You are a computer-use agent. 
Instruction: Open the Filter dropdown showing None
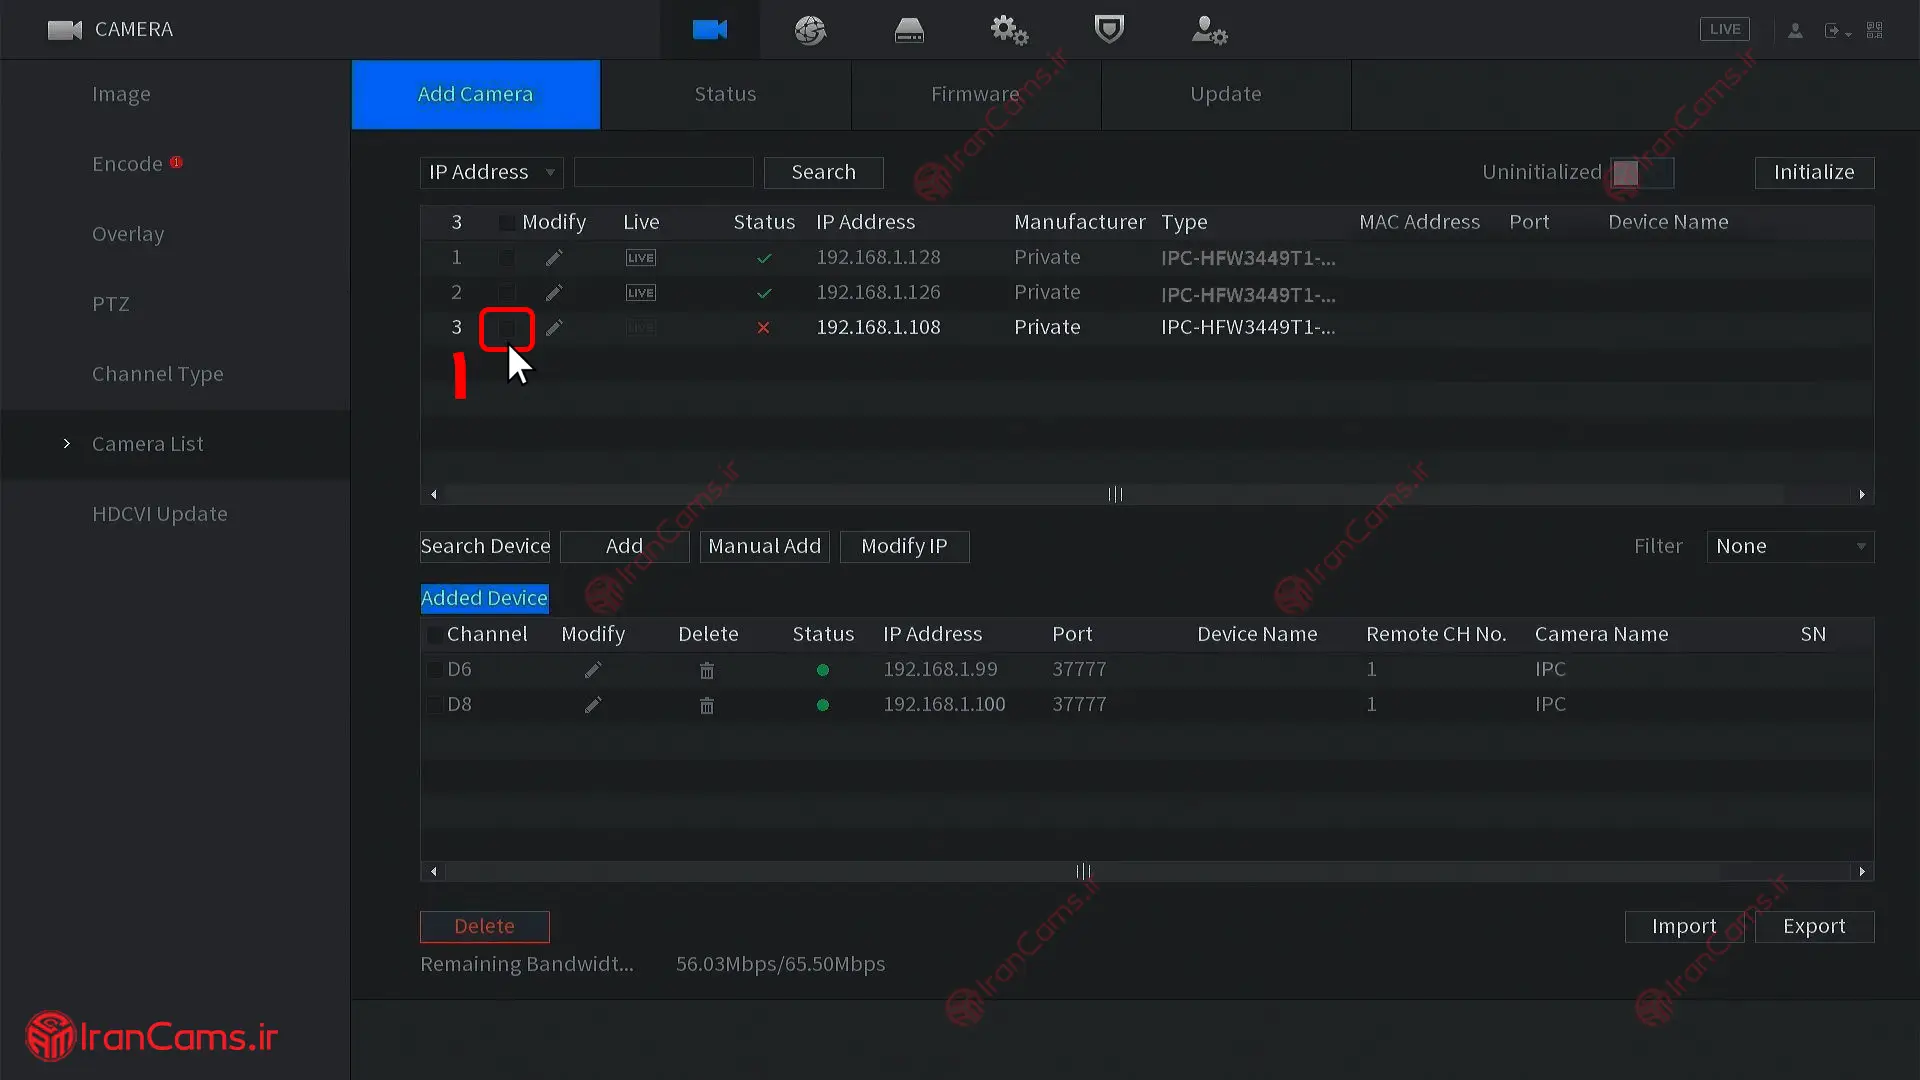click(x=1790, y=547)
